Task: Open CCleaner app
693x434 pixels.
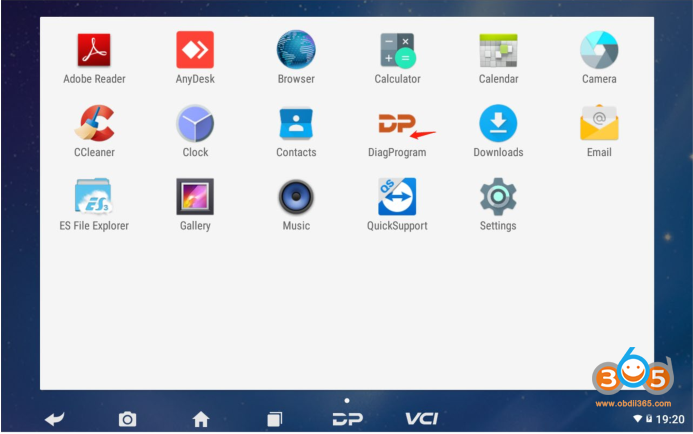Action: pos(94,123)
